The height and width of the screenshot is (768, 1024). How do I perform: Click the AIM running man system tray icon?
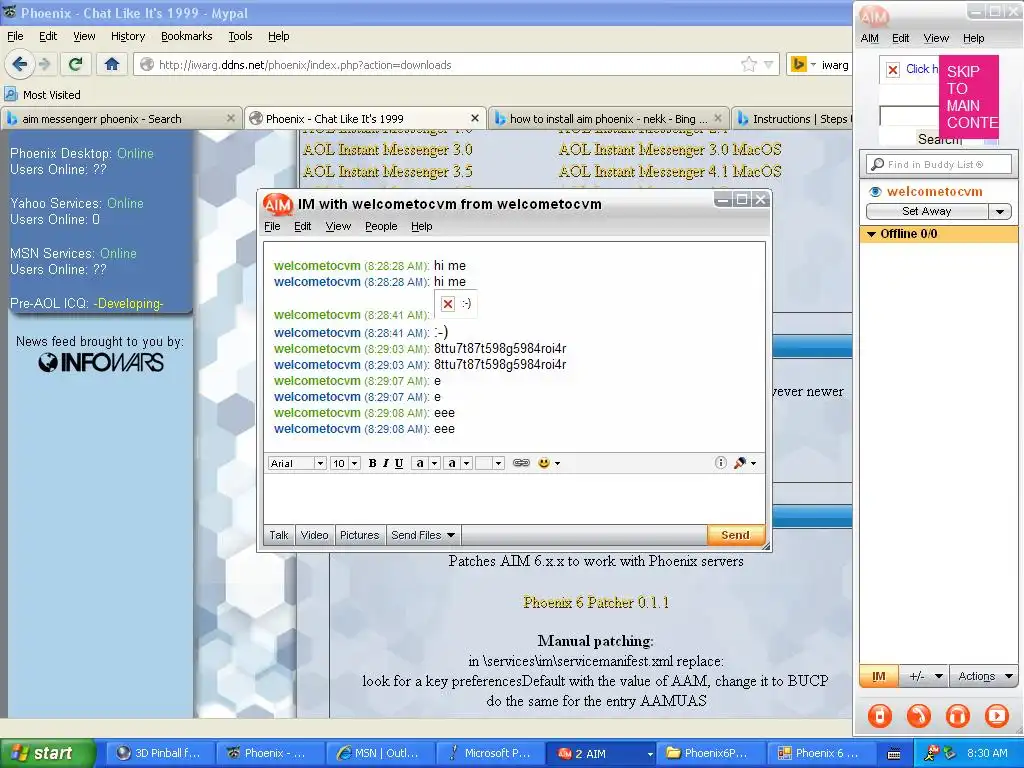tap(931, 754)
